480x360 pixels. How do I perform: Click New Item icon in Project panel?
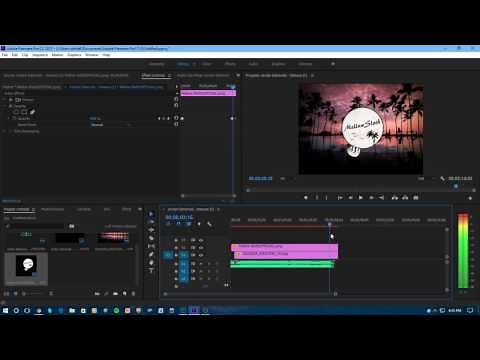tap(124, 294)
